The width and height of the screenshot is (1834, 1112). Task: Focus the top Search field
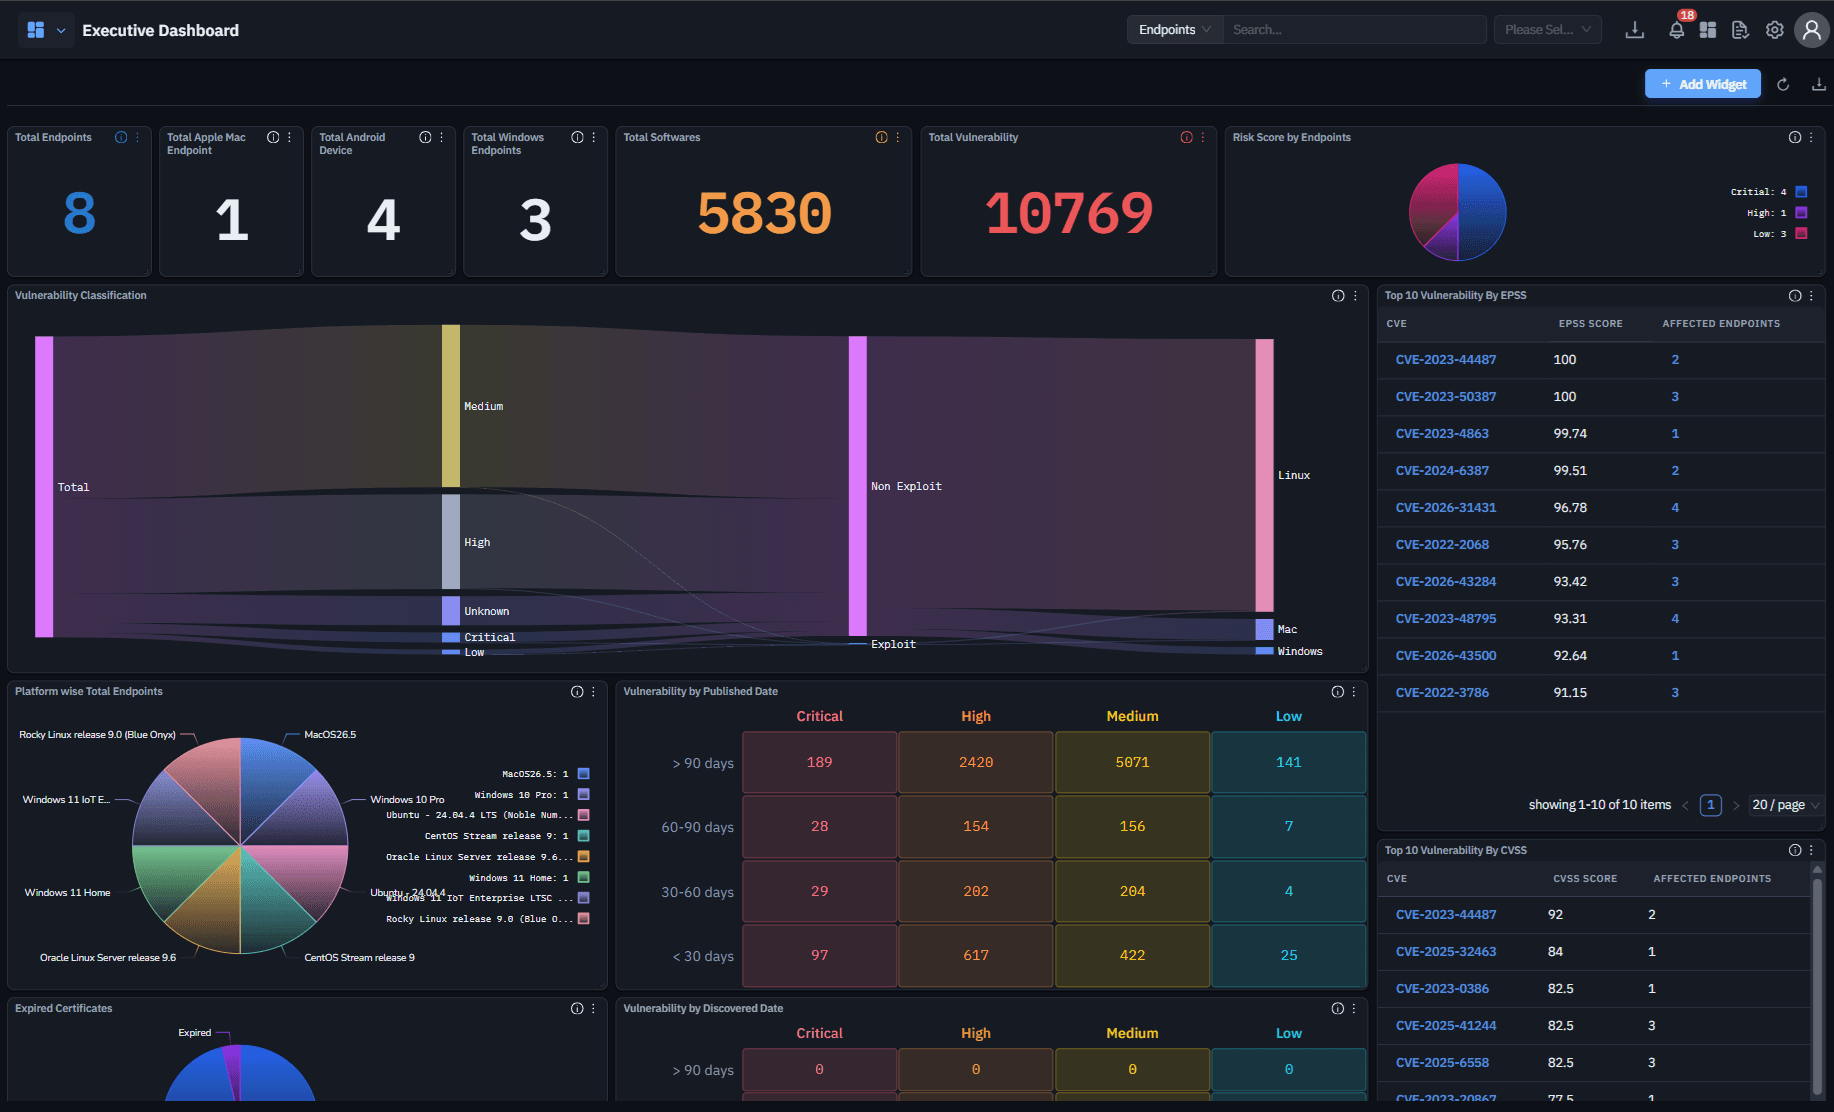(x=1354, y=30)
